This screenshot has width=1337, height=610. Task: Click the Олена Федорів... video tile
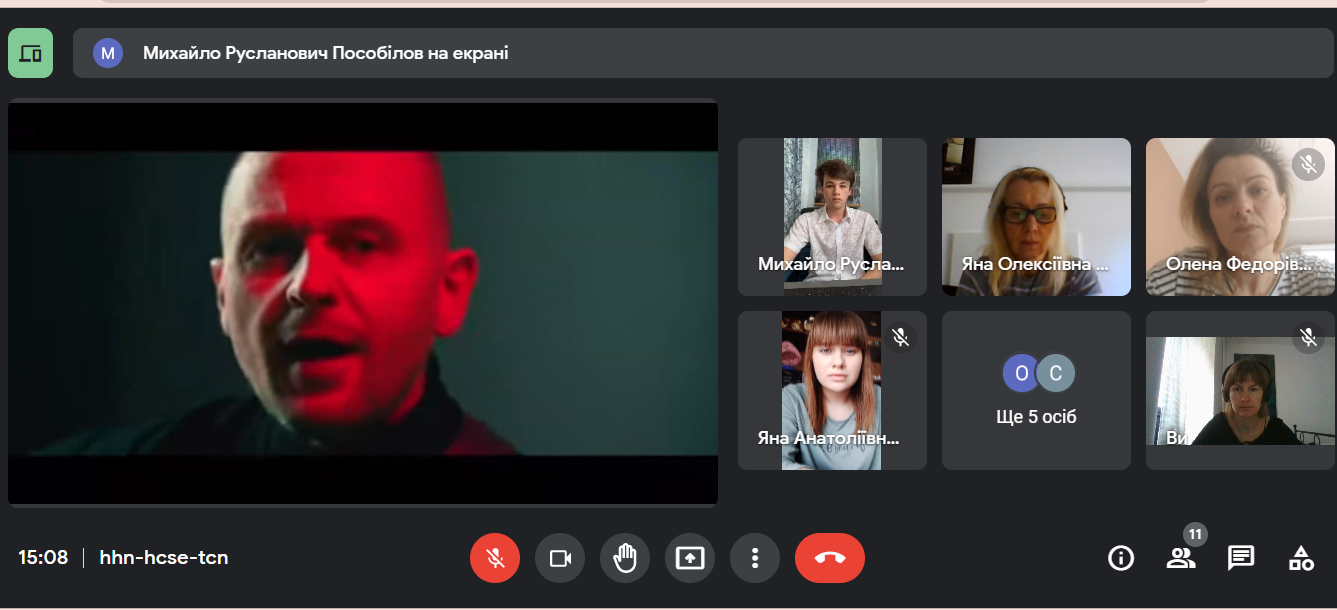tap(1240, 217)
